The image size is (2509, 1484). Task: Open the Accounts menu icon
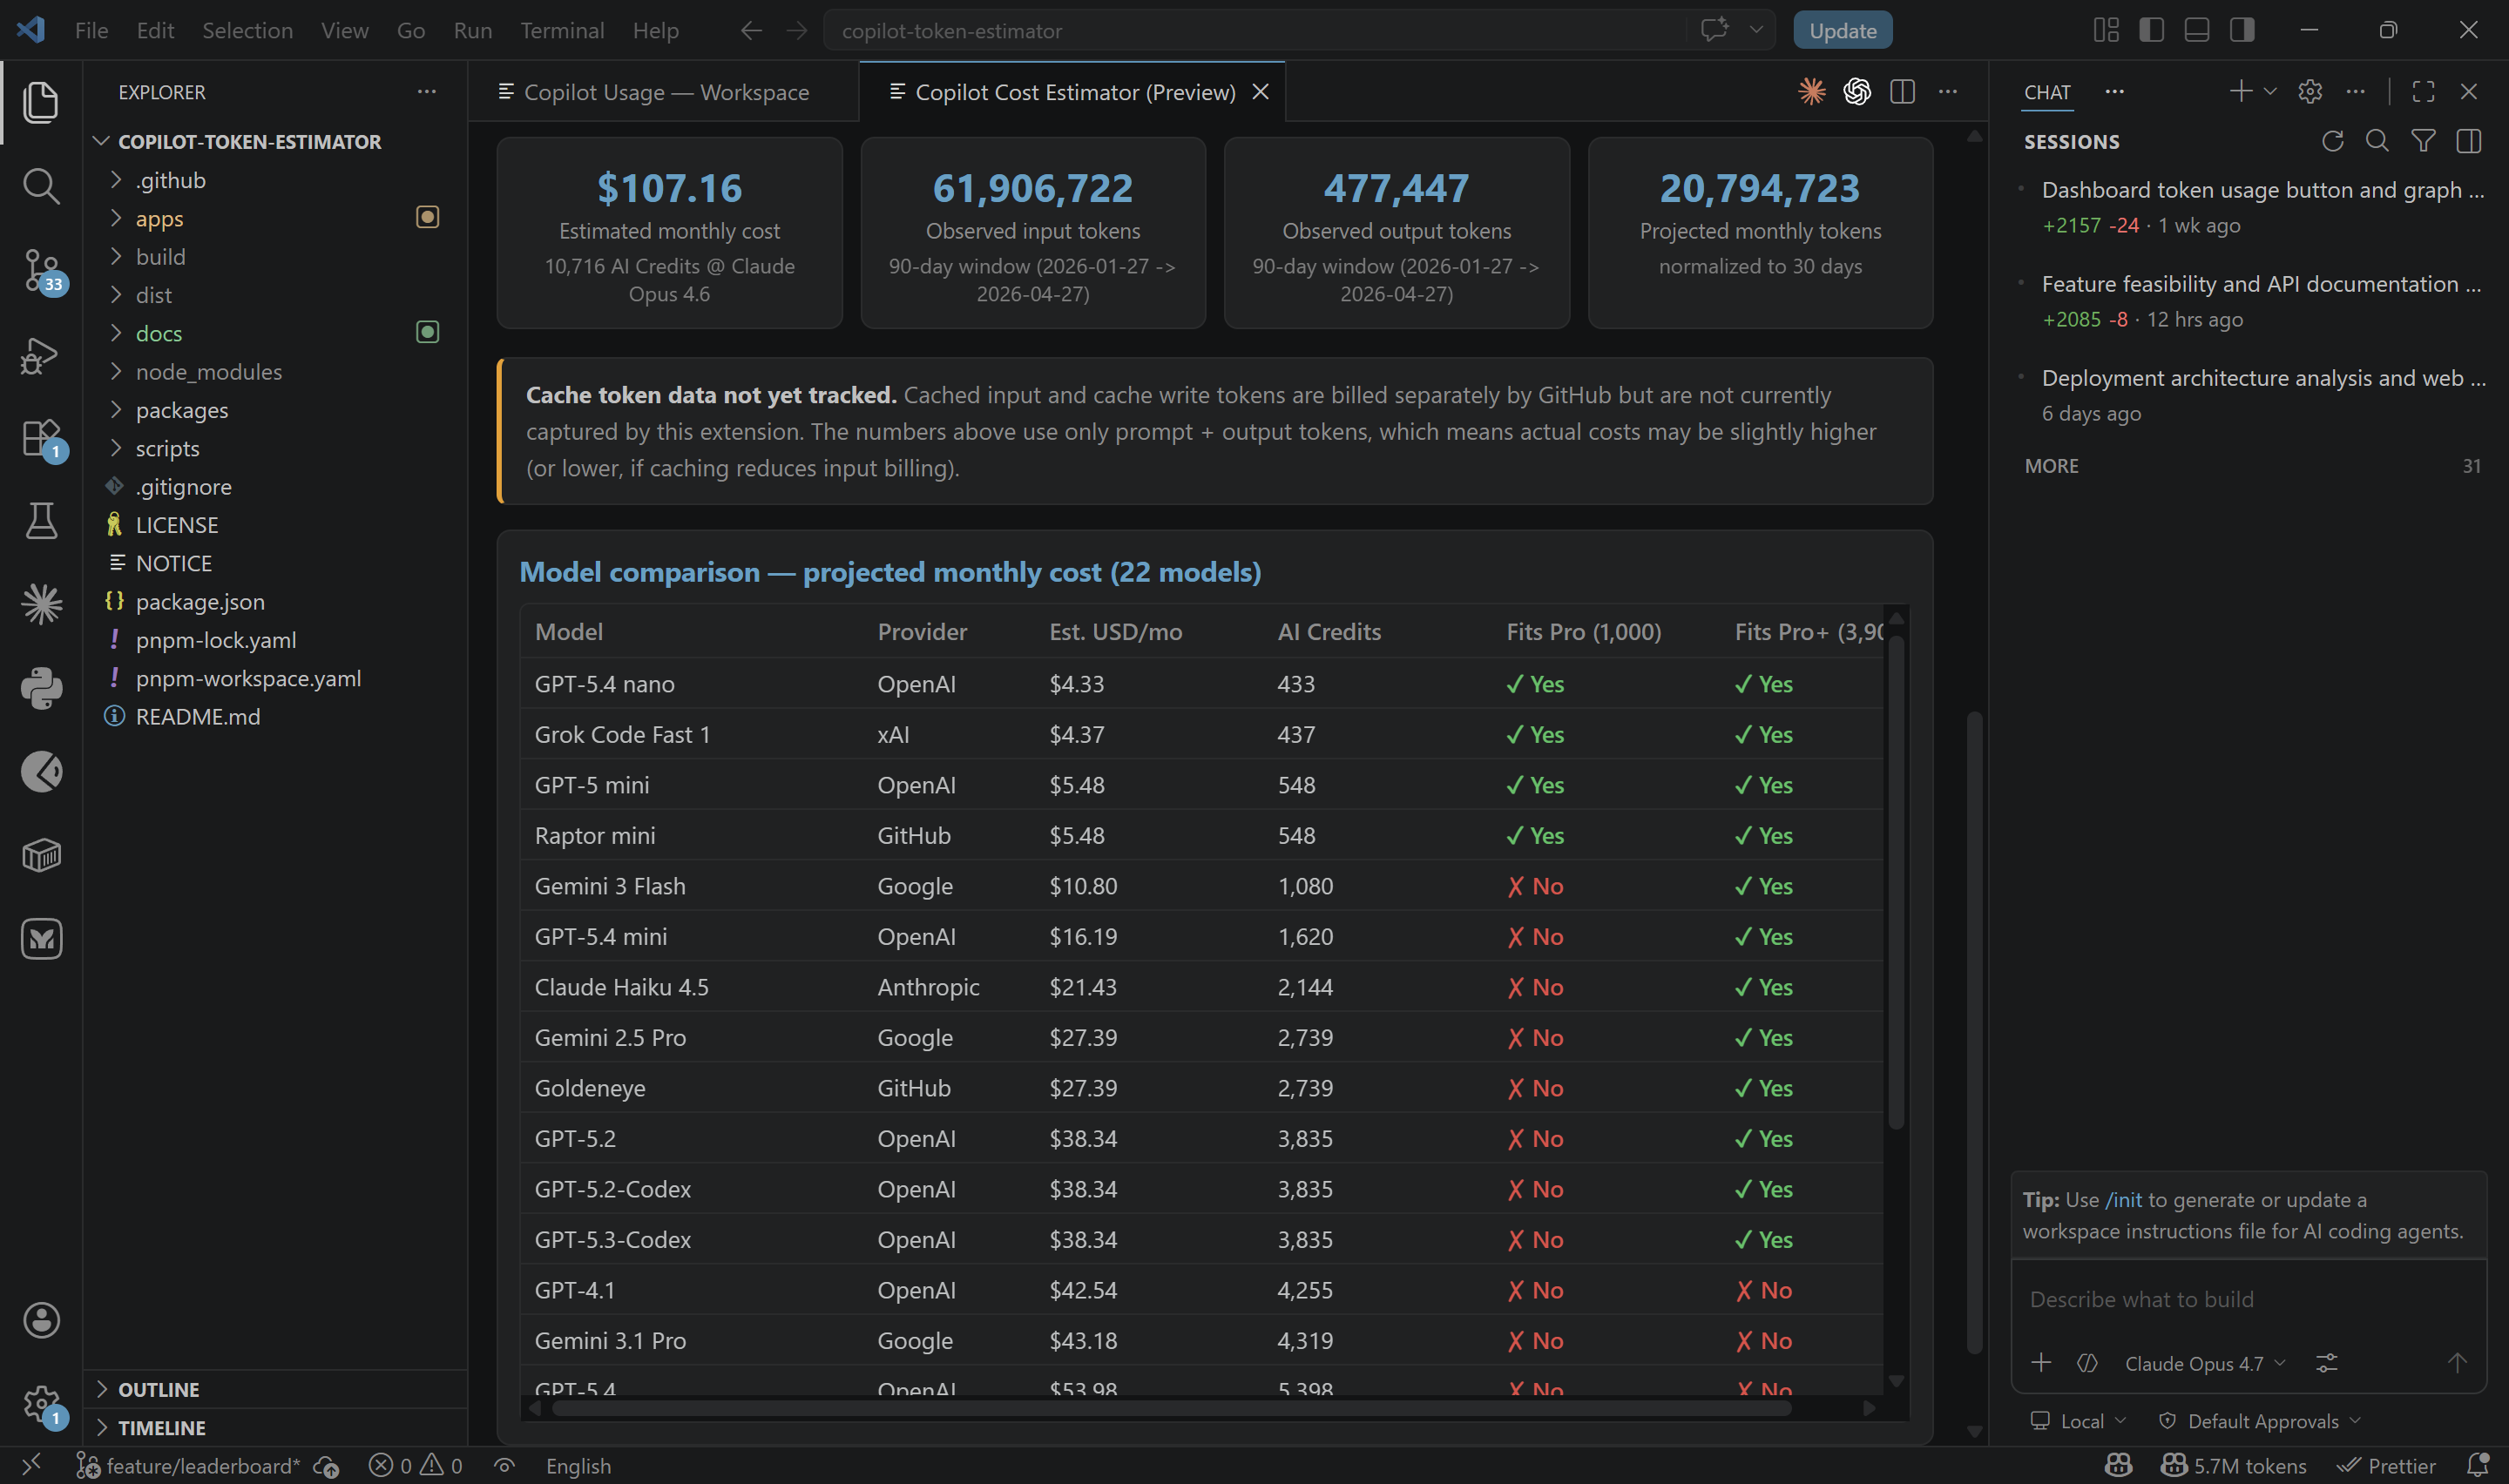[41, 1320]
